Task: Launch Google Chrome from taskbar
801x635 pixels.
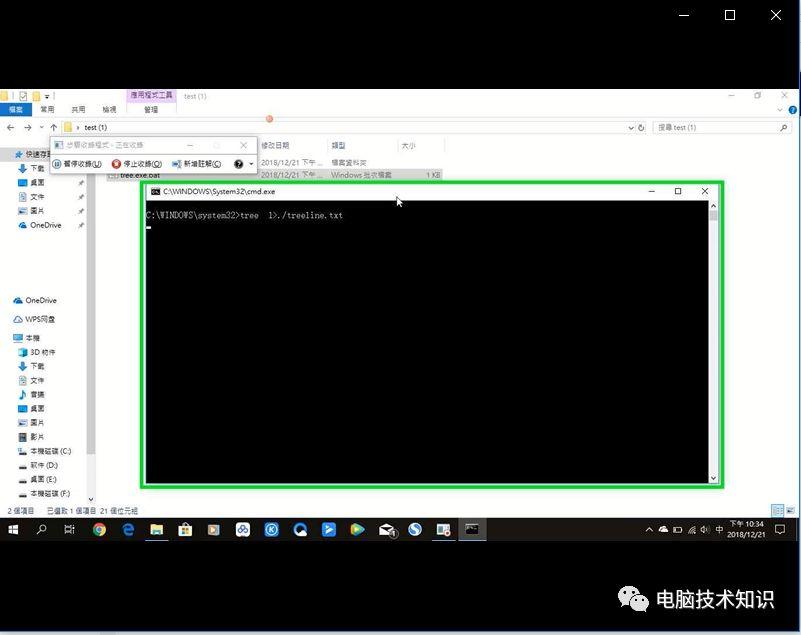Action: pos(99,530)
